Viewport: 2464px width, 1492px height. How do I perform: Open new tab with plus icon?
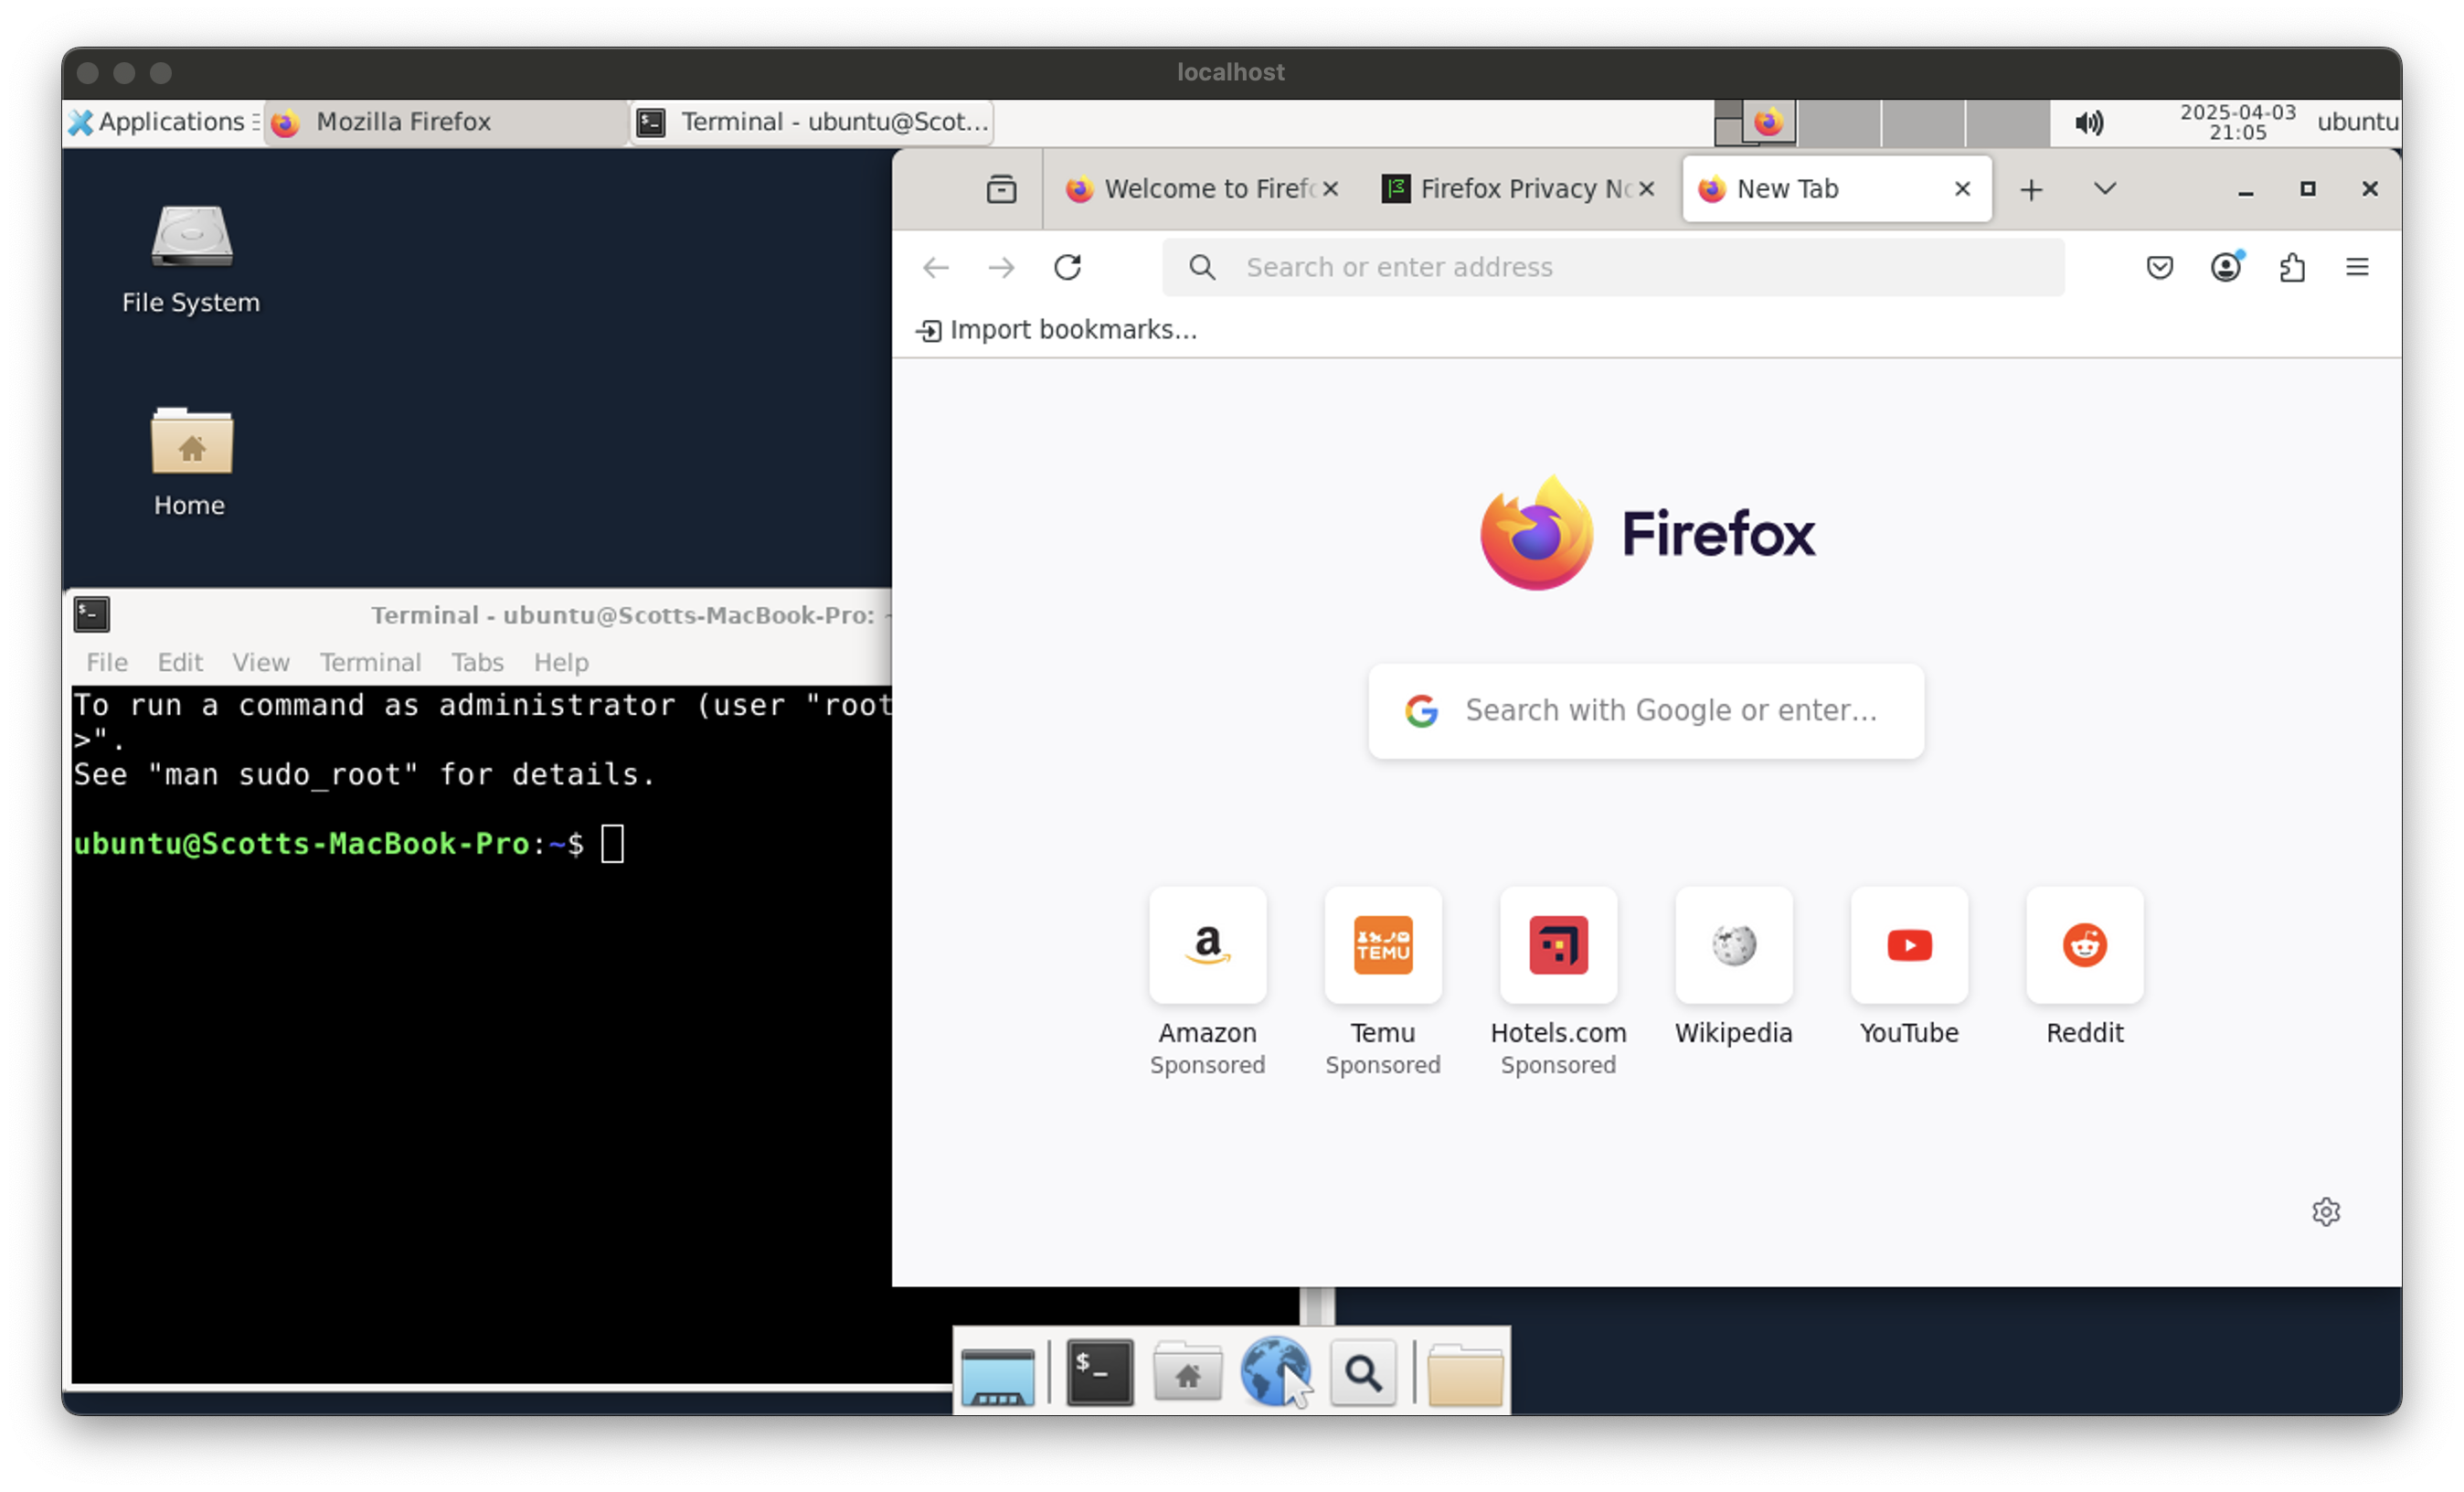[x=2031, y=189]
